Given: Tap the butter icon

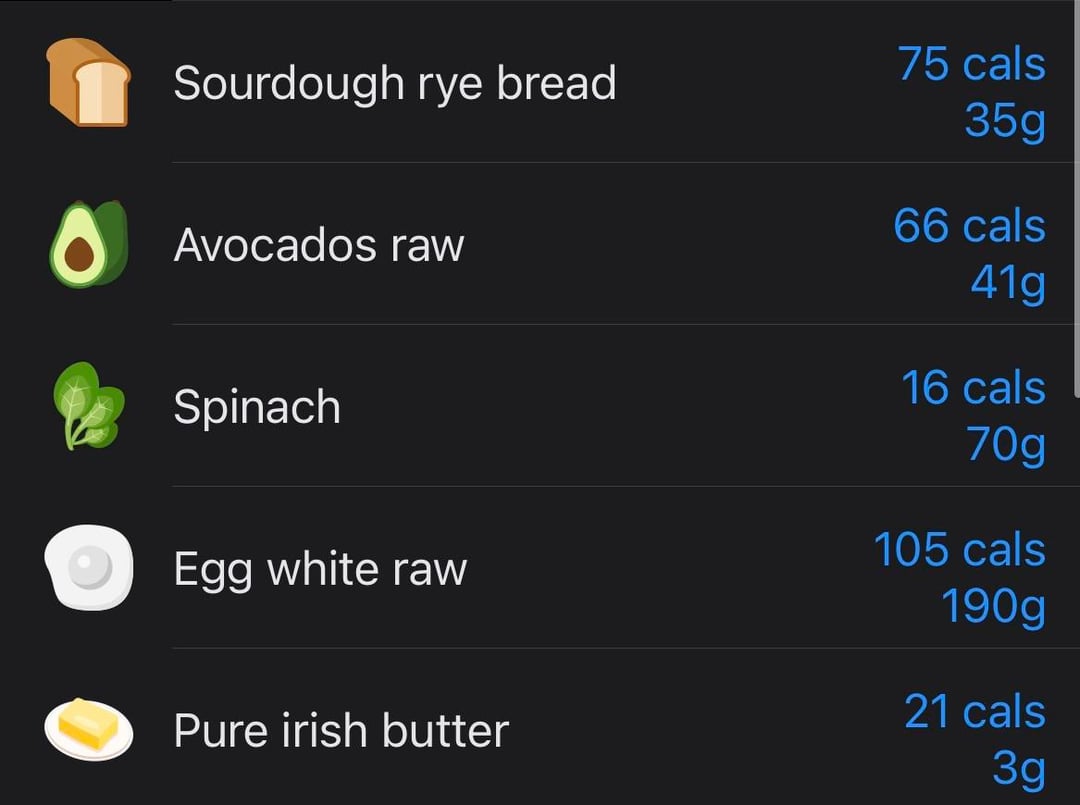Looking at the screenshot, I should tap(89, 730).
